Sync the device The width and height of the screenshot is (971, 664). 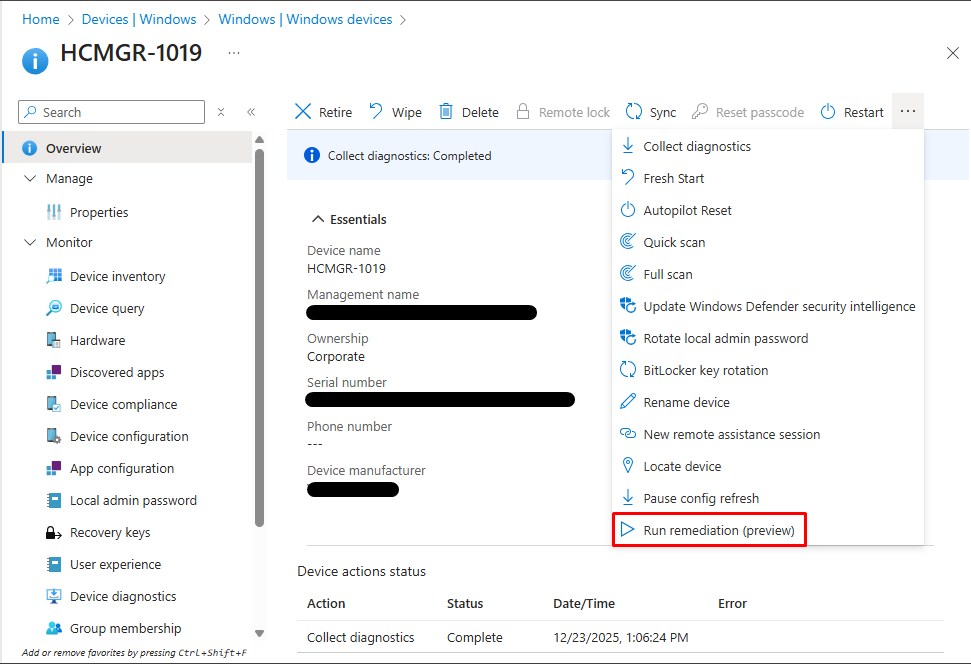pyautogui.click(x=650, y=111)
